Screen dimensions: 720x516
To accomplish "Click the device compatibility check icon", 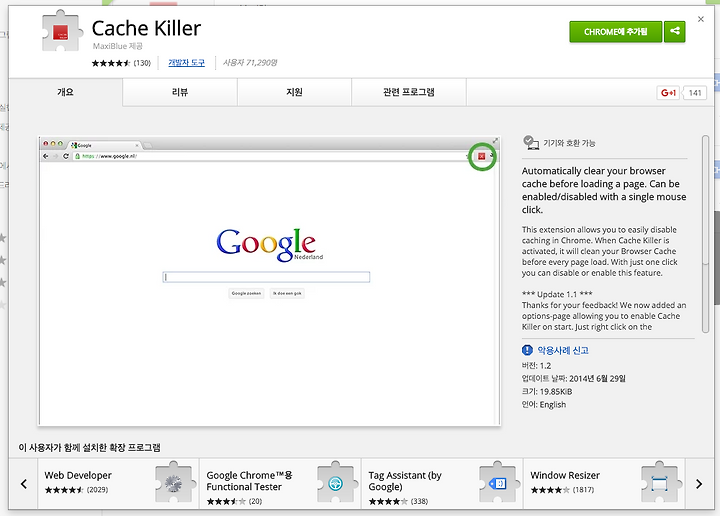I will point(531,142).
